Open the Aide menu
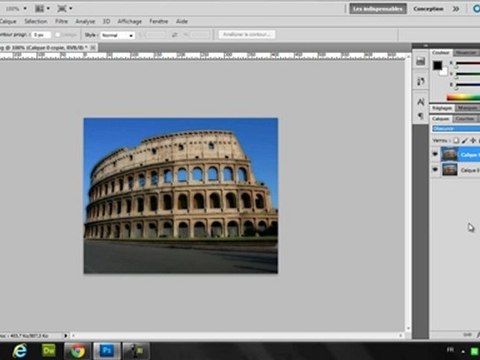This screenshot has height=360, width=480. tap(182, 21)
